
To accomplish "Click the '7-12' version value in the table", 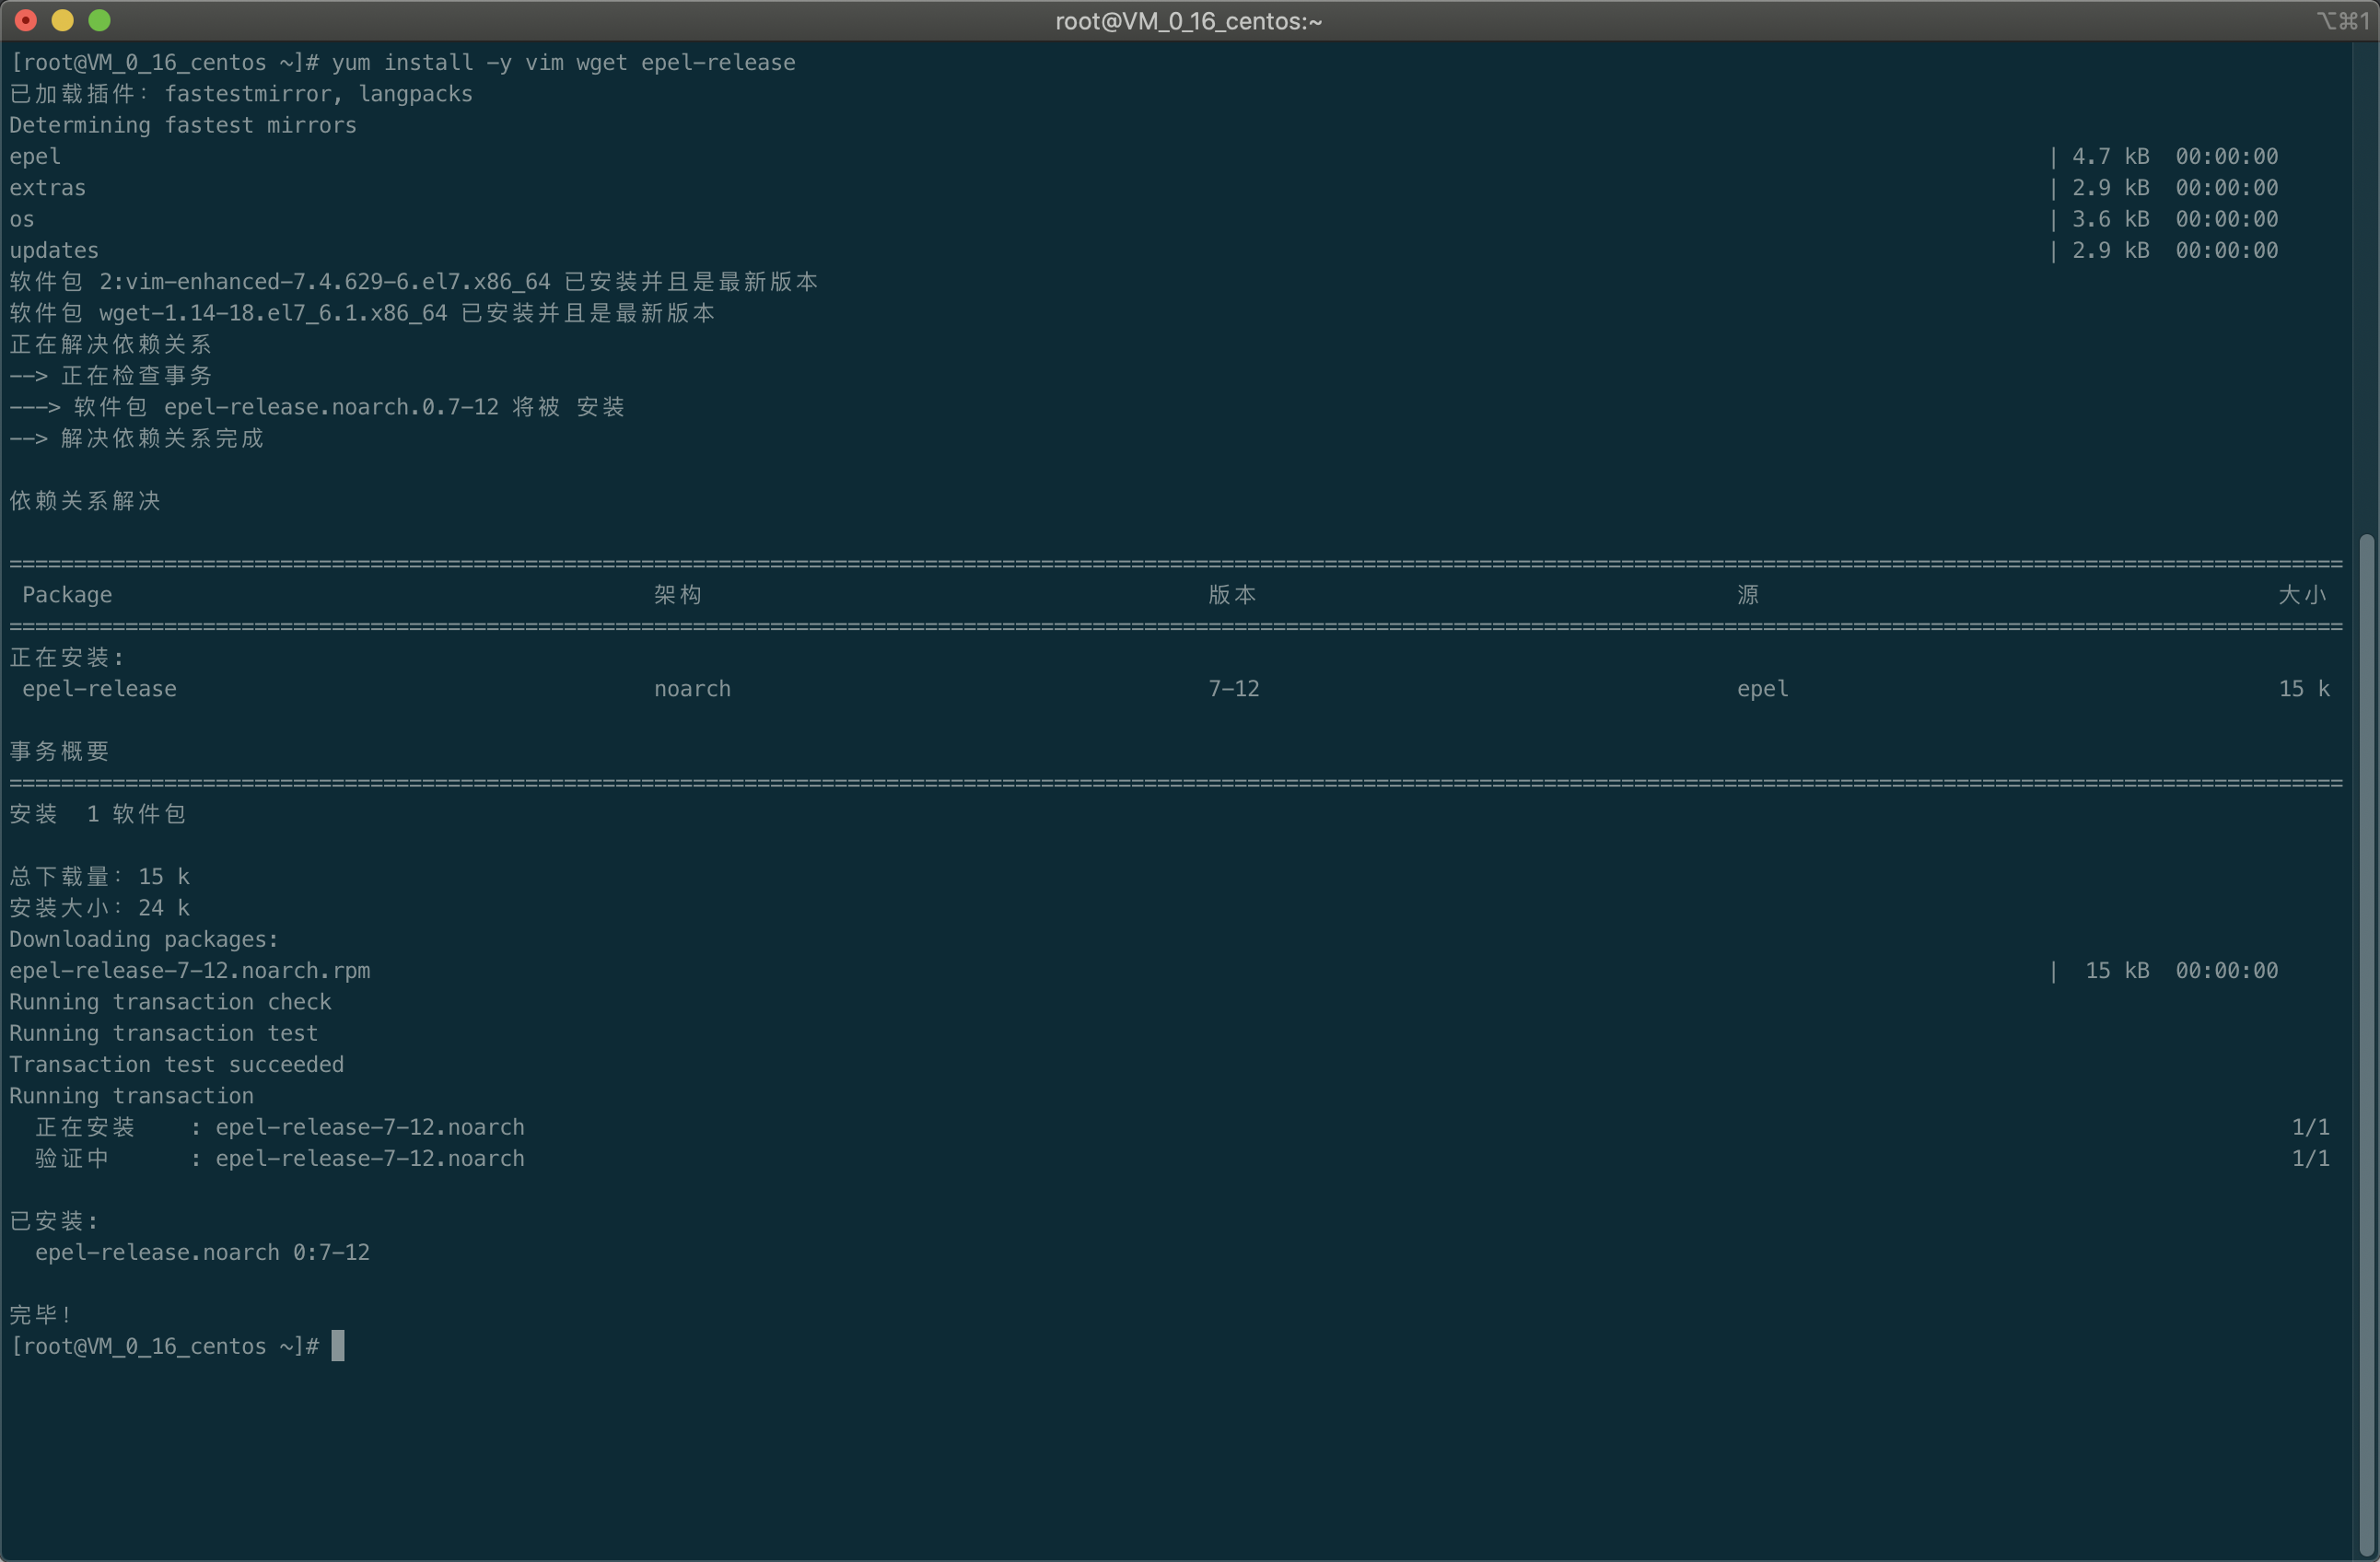I will [1233, 689].
